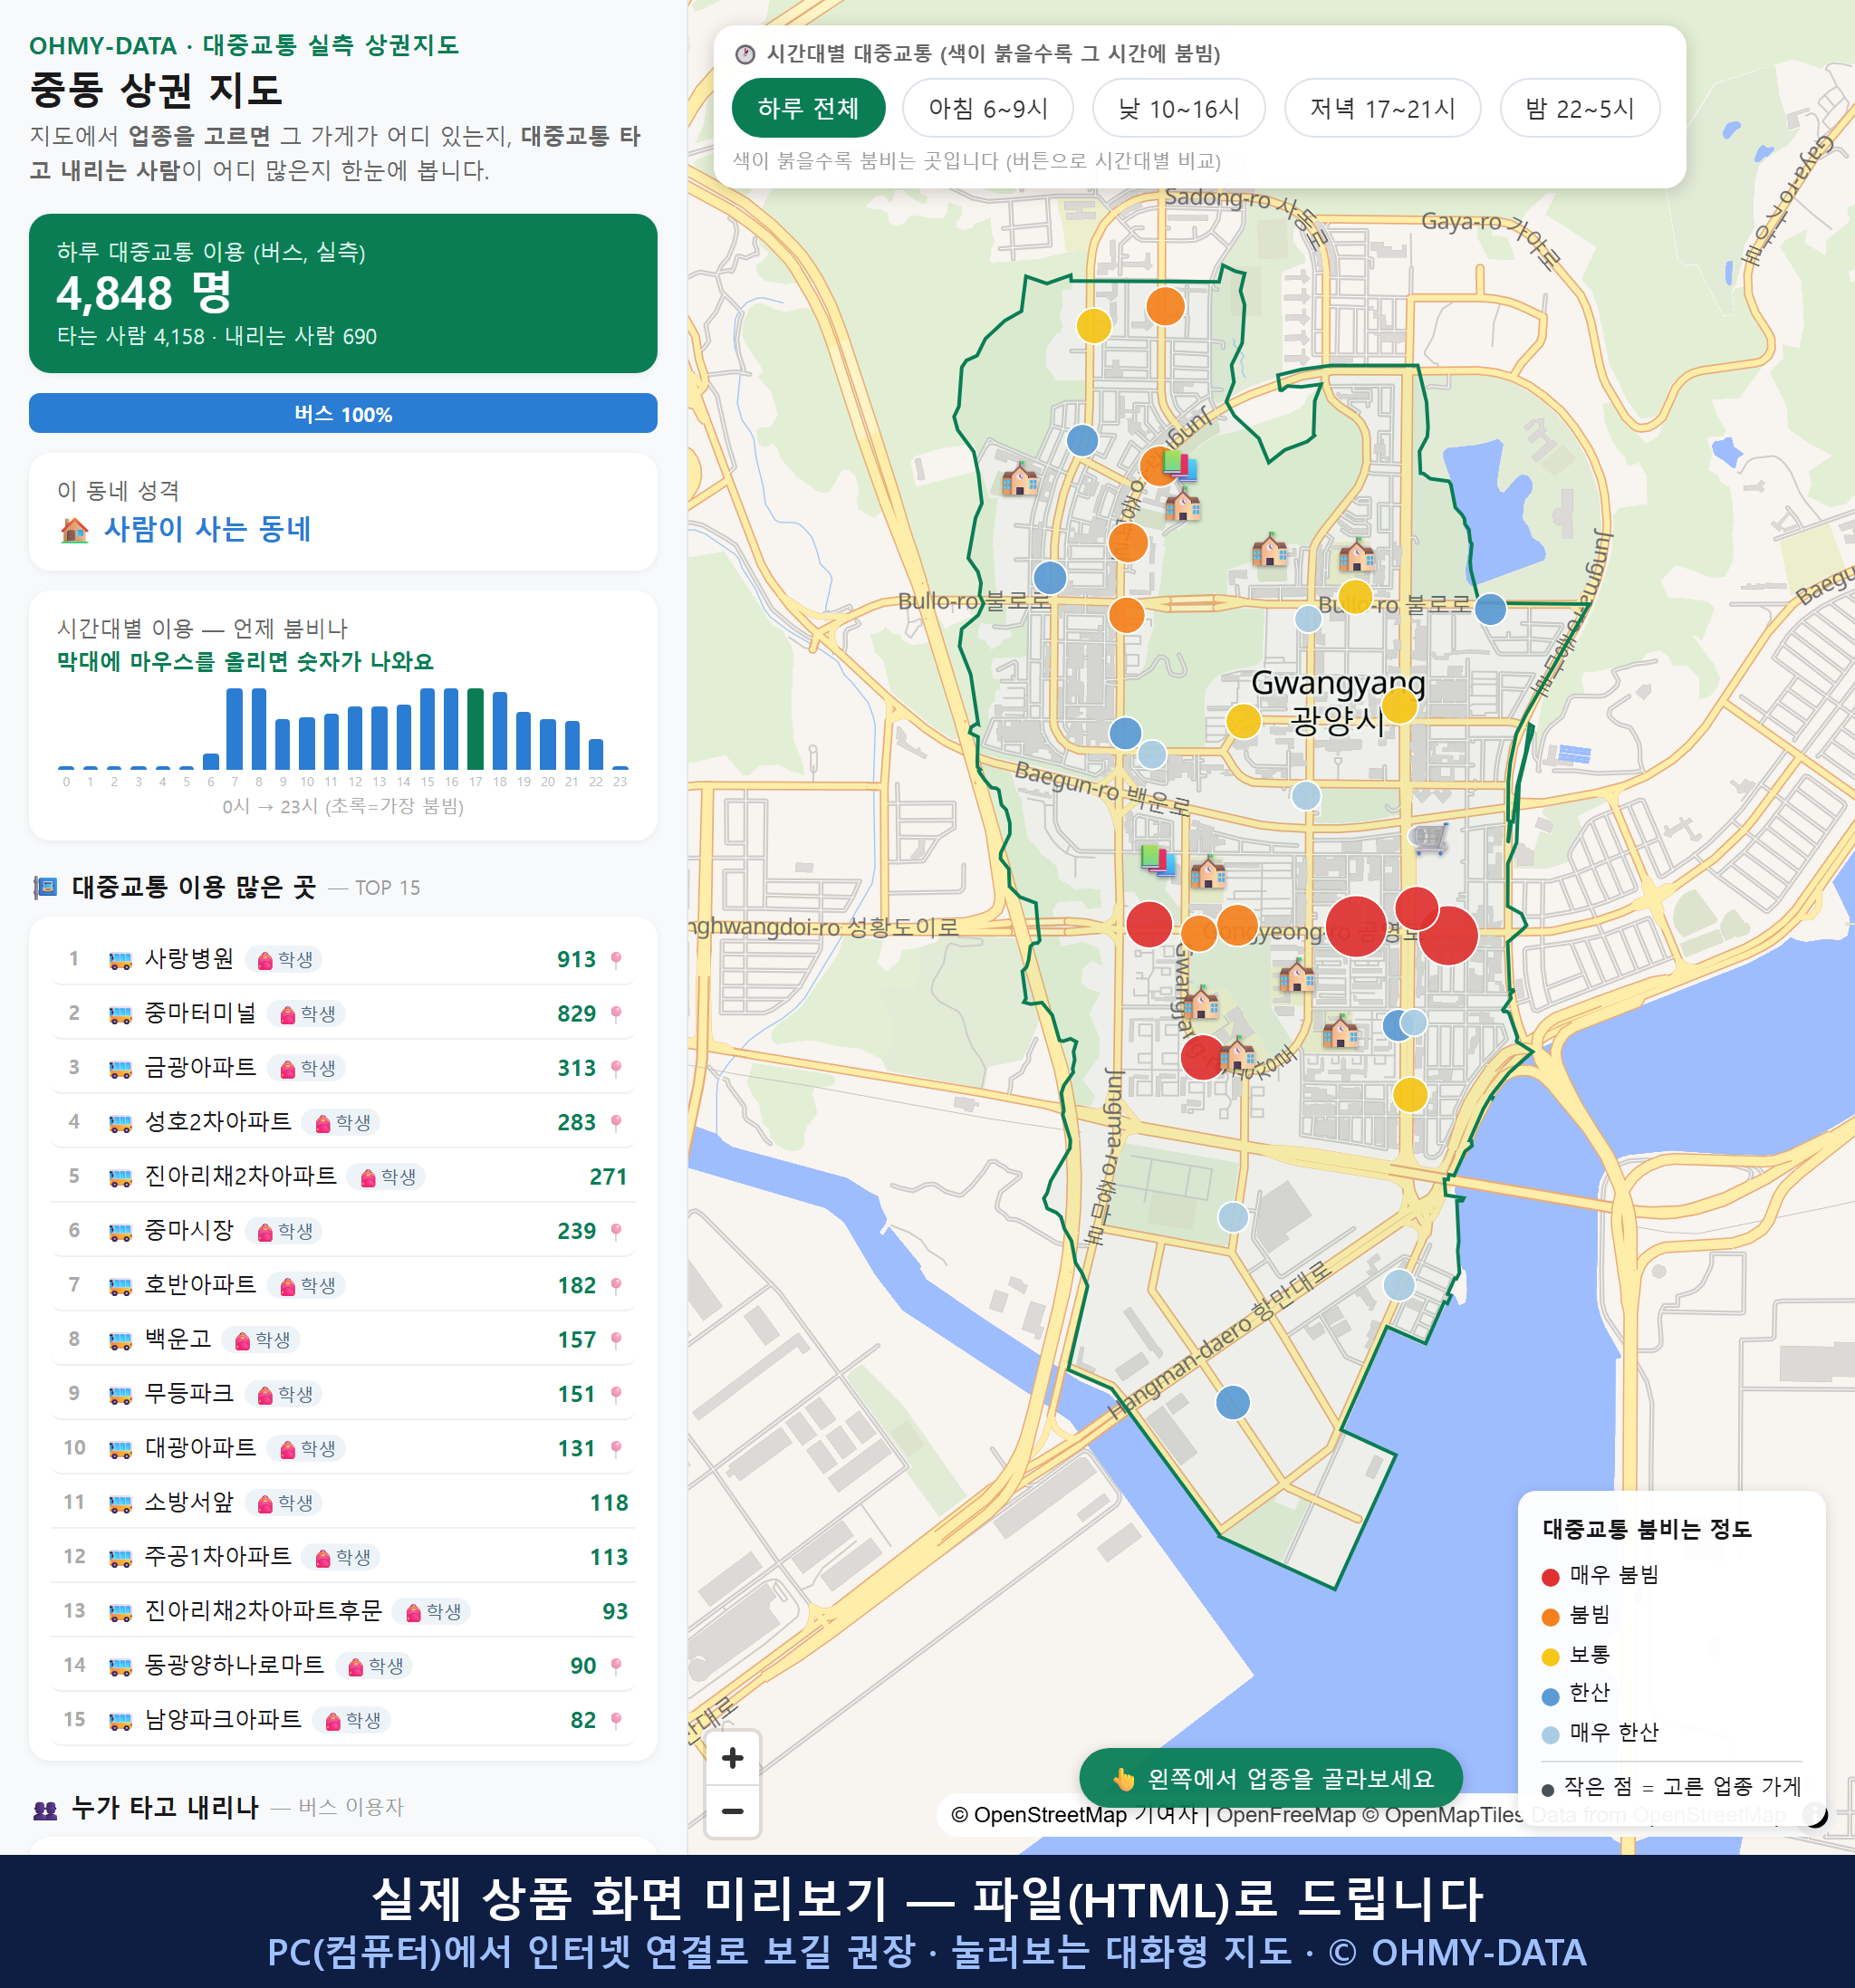Viewport: 1855px width, 1988px height.
Task: Open the OpenFreeMap attribution link
Action: pos(1286,1814)
